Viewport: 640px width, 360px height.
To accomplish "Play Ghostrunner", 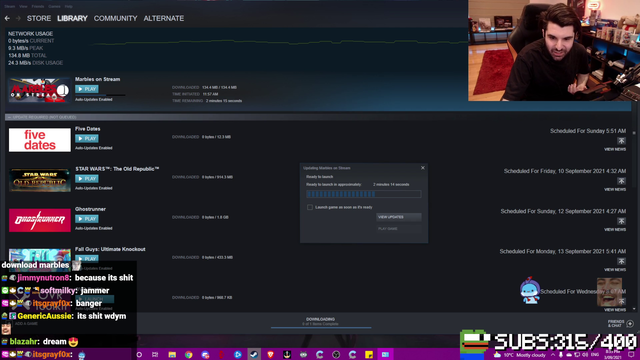I will [x=87, y=219].
